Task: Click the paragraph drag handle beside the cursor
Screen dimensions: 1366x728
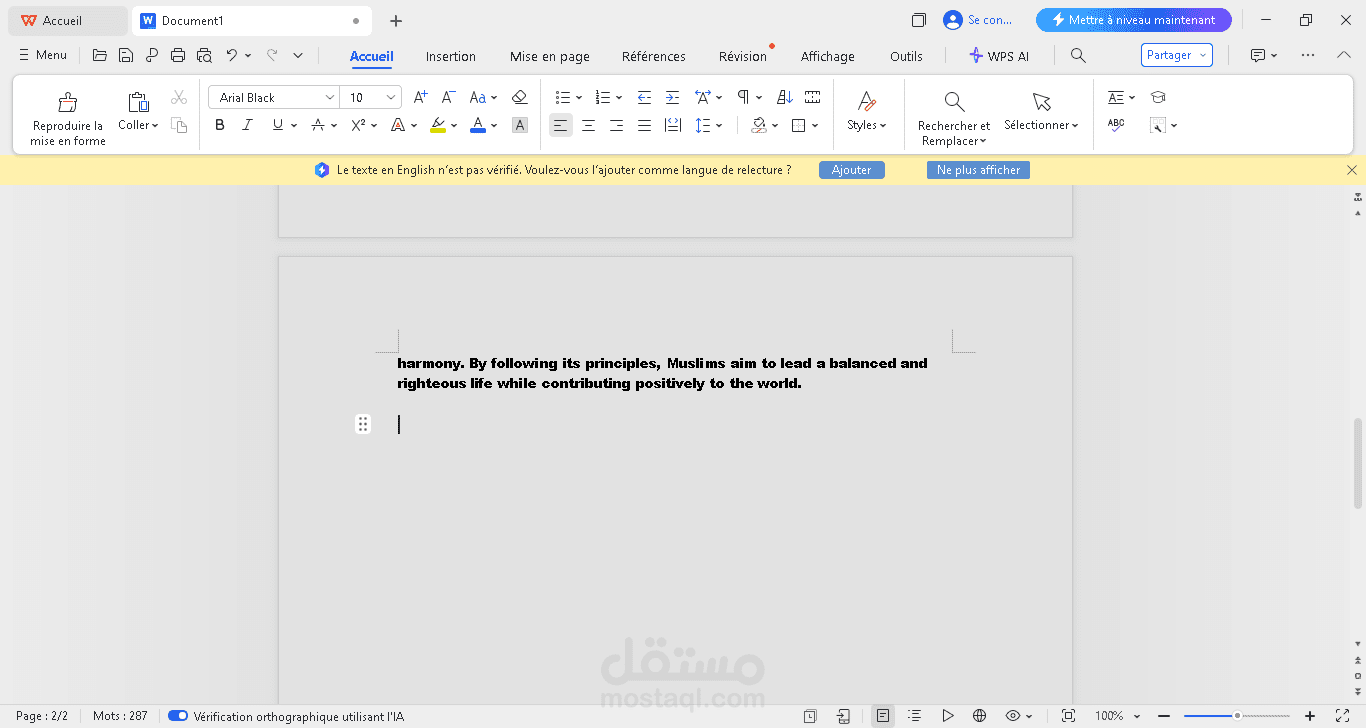Action: point(363,424)
